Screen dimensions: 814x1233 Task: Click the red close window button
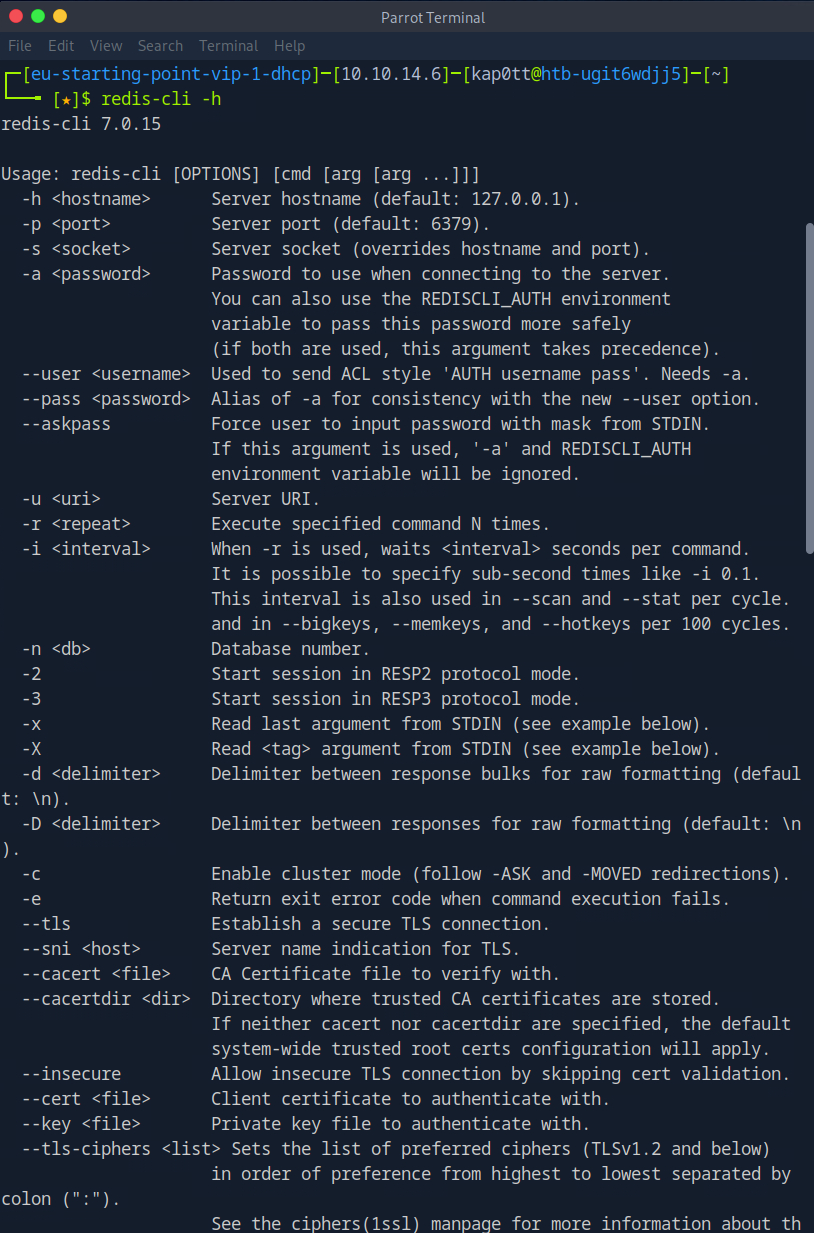click(17, 17)
